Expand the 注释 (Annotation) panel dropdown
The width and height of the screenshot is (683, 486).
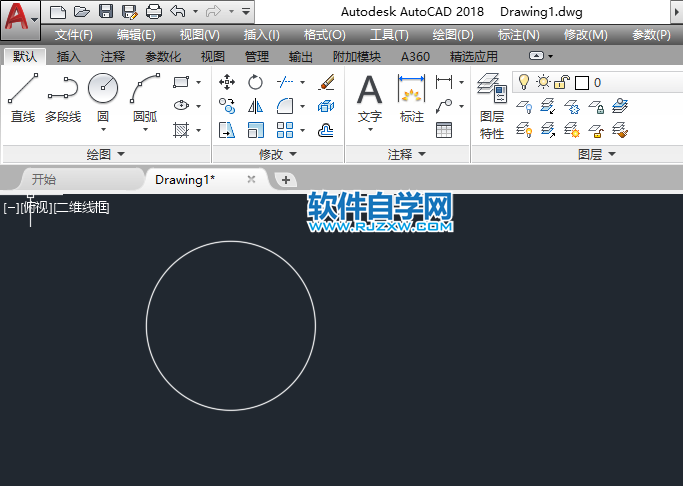(407, 154)
